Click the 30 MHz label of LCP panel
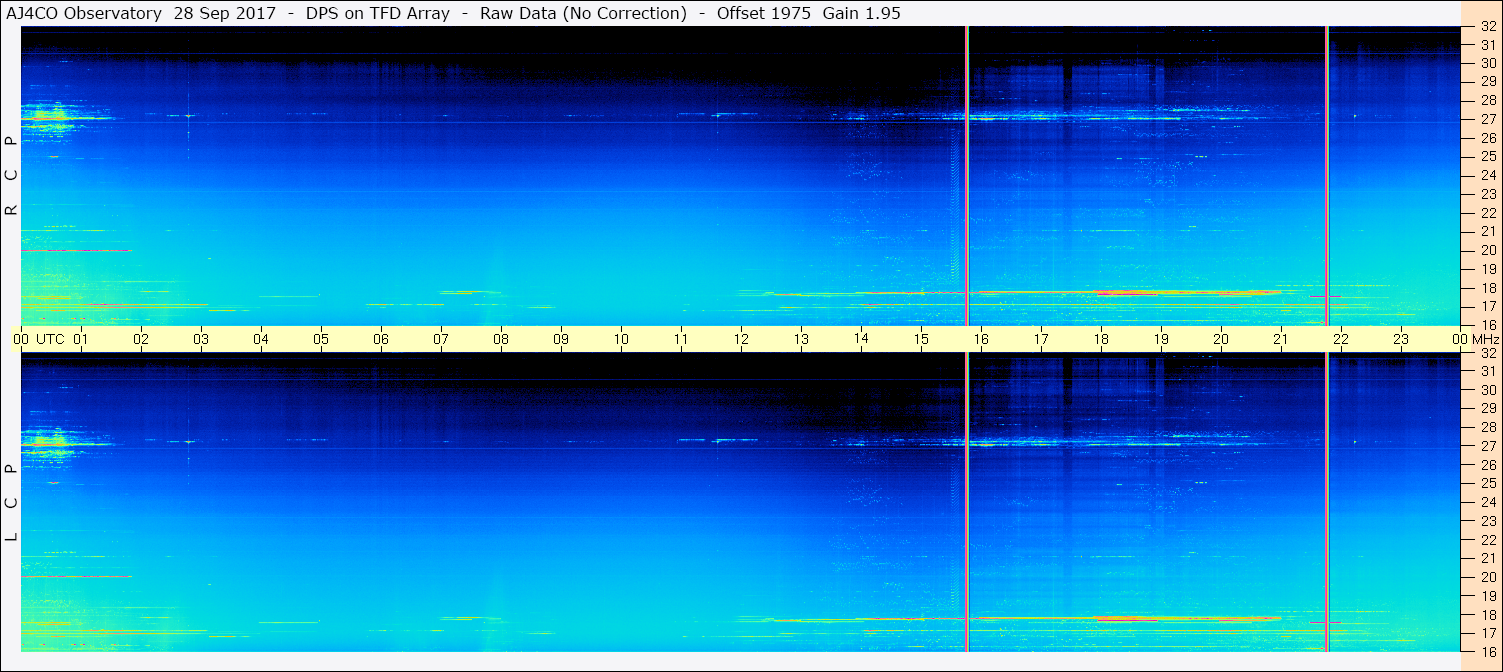Screen dimensions: 1503x672 [1488, 390]
